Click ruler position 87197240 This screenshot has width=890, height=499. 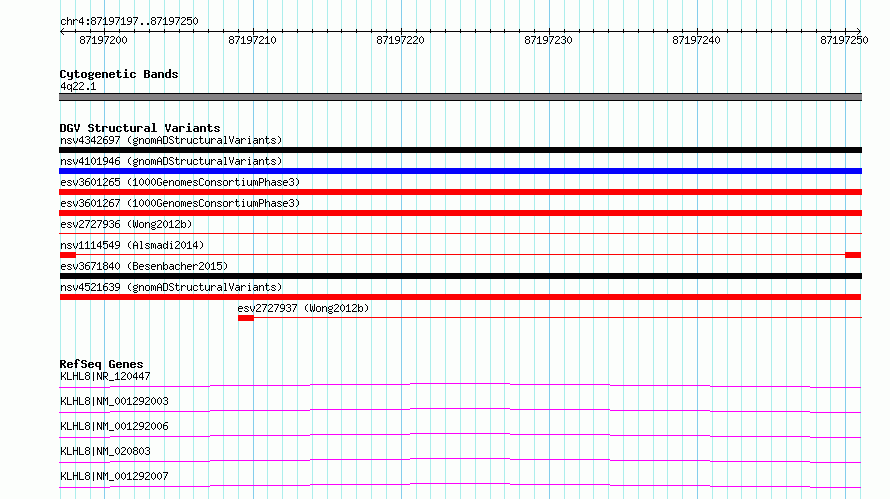click(696, 40)
